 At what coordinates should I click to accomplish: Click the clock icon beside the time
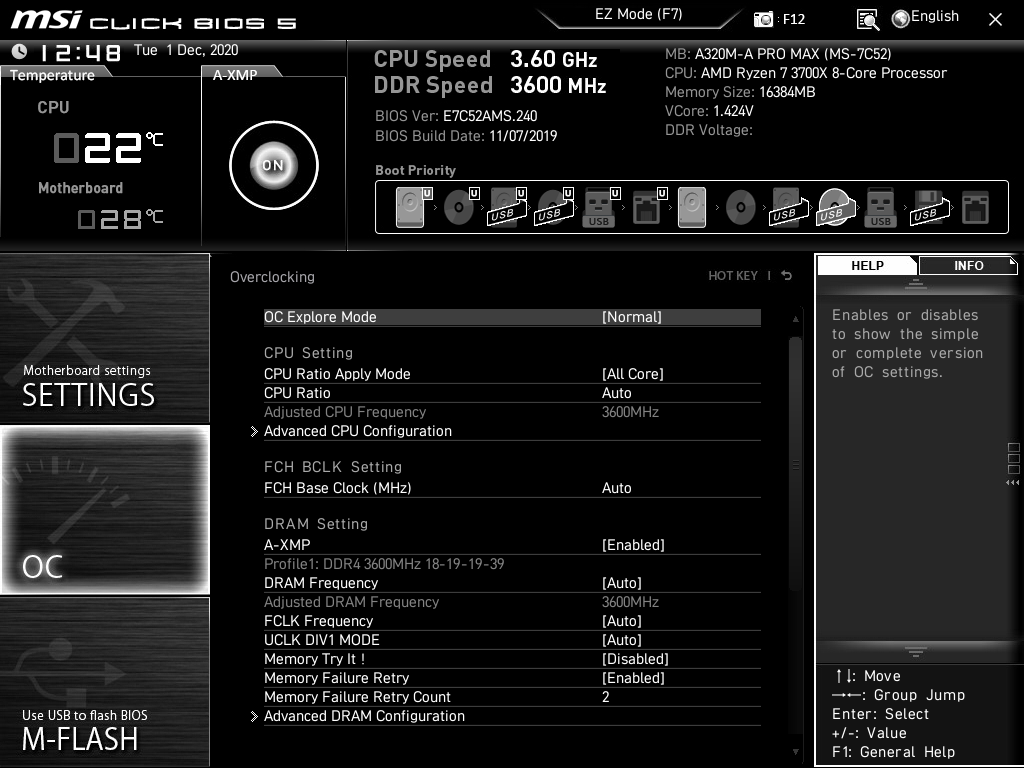tap(20, 51)
